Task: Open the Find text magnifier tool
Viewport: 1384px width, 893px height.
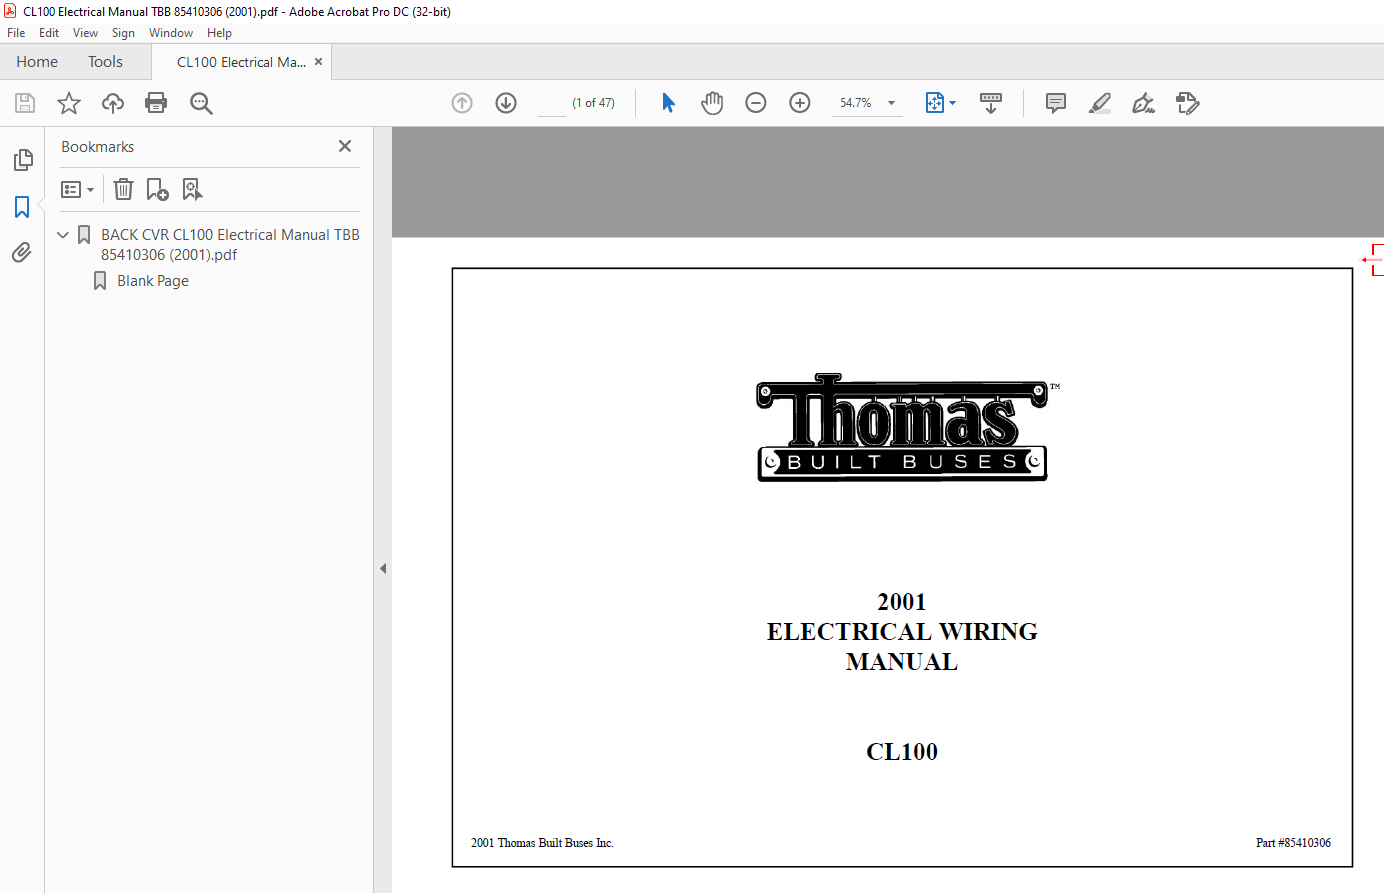Action: [x=201, y=103]
